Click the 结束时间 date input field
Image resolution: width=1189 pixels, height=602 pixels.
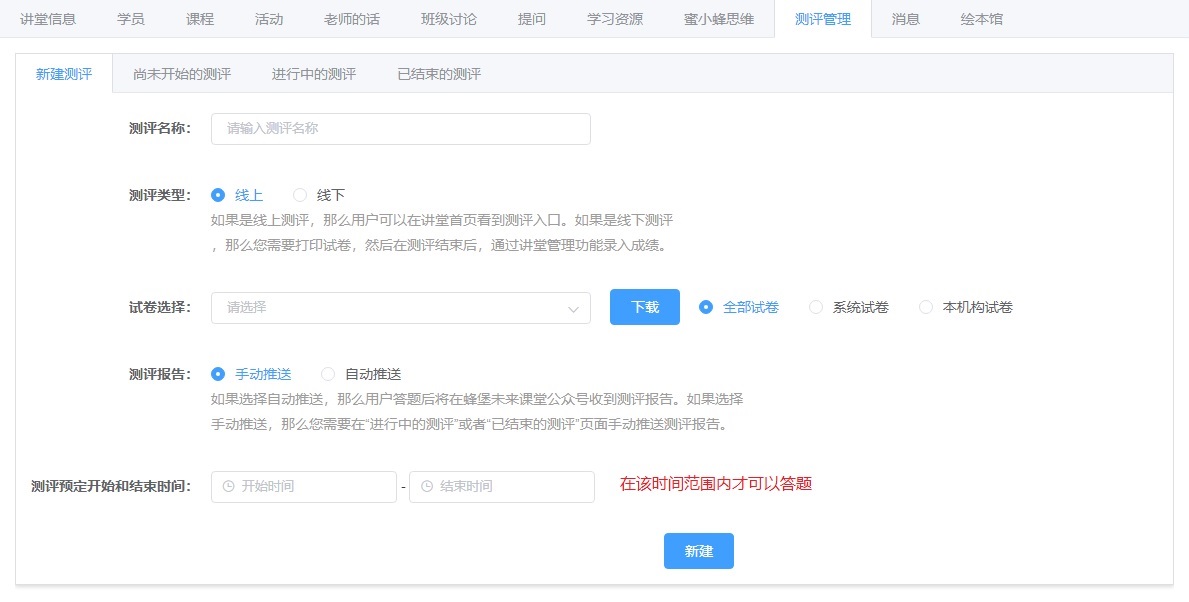click(510, 487)
